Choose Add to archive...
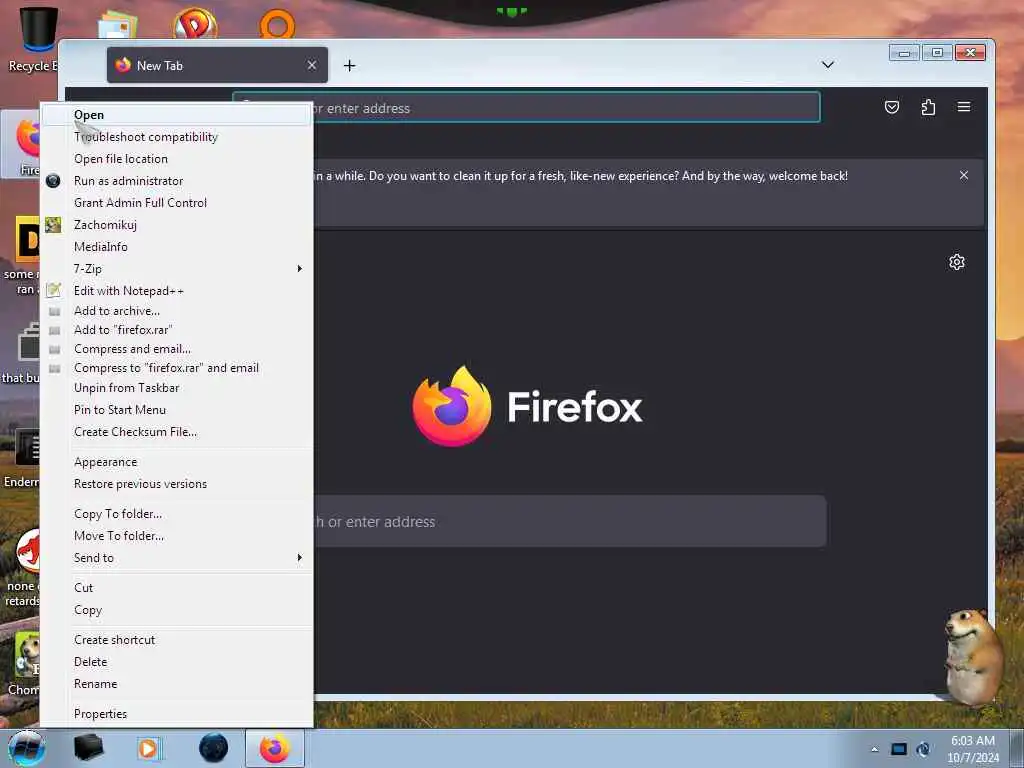1024x768 pixels. (x=176, y=311)
